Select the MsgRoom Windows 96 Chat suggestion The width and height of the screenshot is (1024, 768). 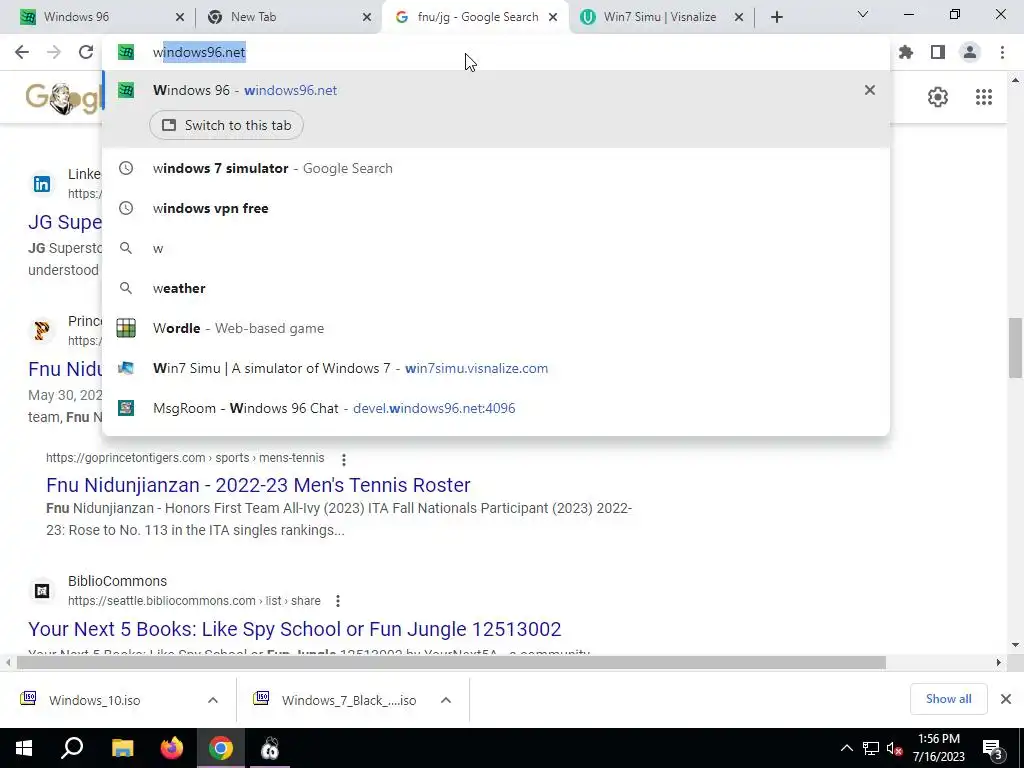click(x=496, y=408)
